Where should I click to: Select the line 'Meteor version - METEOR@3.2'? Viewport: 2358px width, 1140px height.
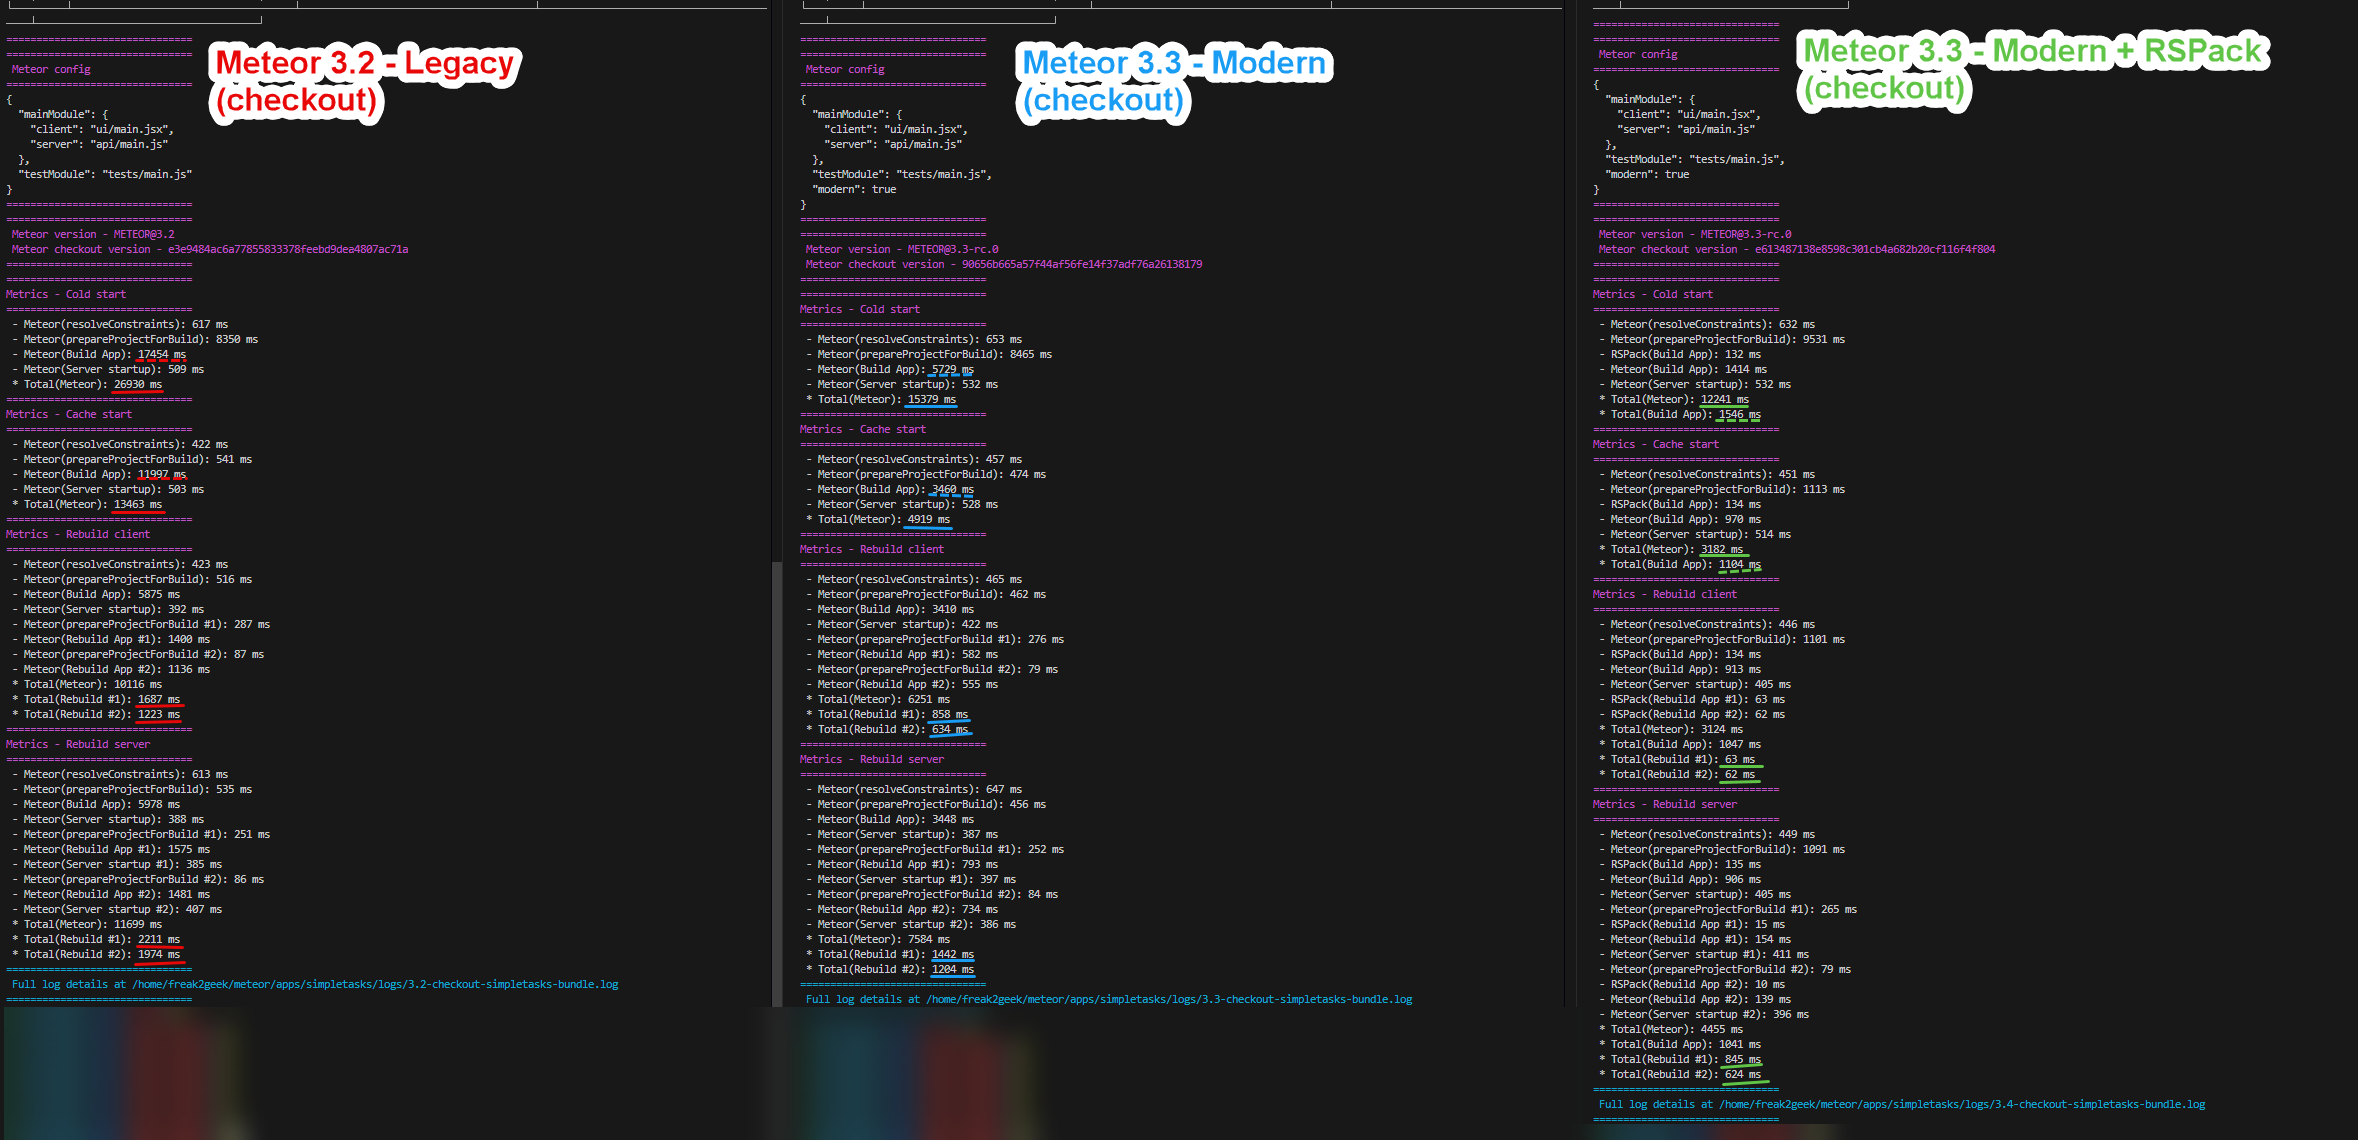(93, 234)
